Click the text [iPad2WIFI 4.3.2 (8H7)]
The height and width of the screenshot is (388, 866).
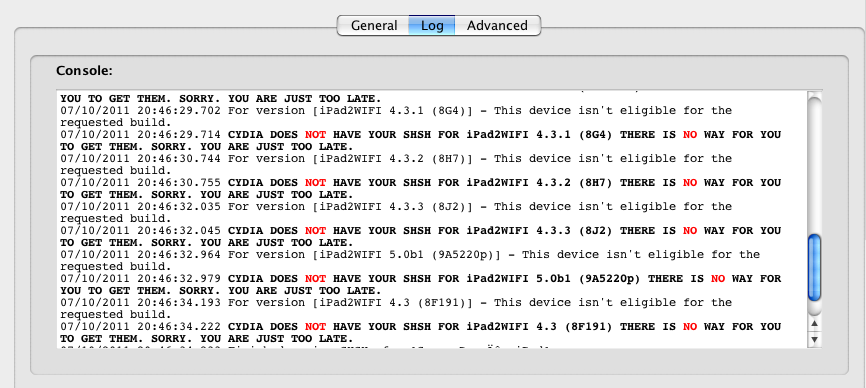coord(393,159)
